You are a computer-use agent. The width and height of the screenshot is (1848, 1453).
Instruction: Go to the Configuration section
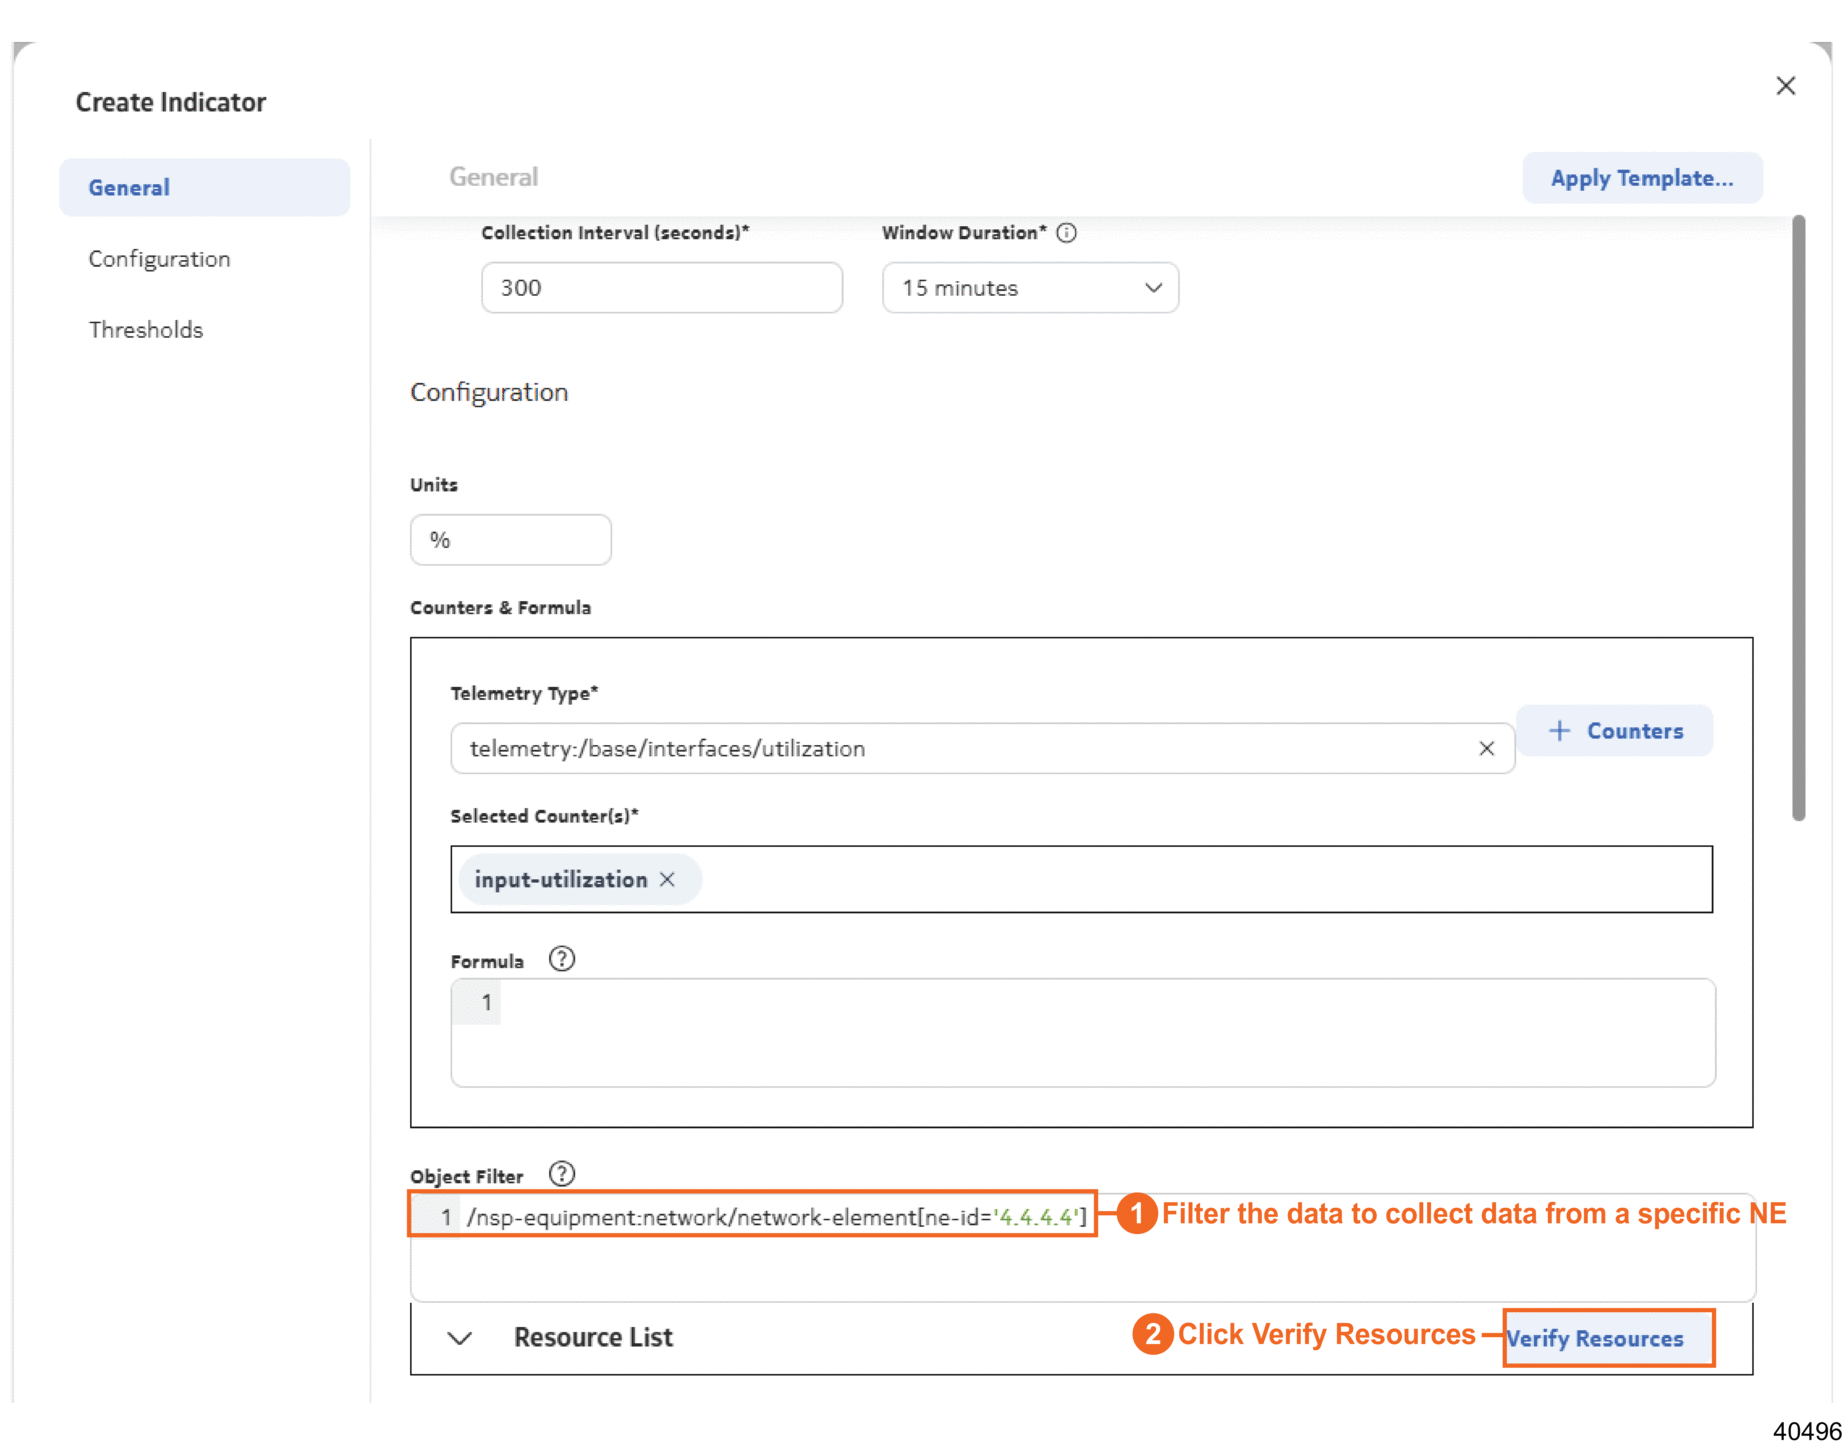160,259
